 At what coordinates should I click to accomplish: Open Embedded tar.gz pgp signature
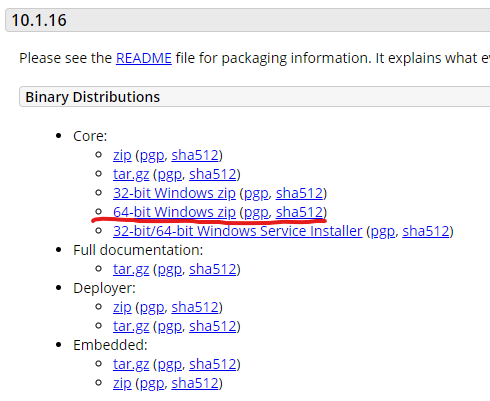[x=170, y=365]
